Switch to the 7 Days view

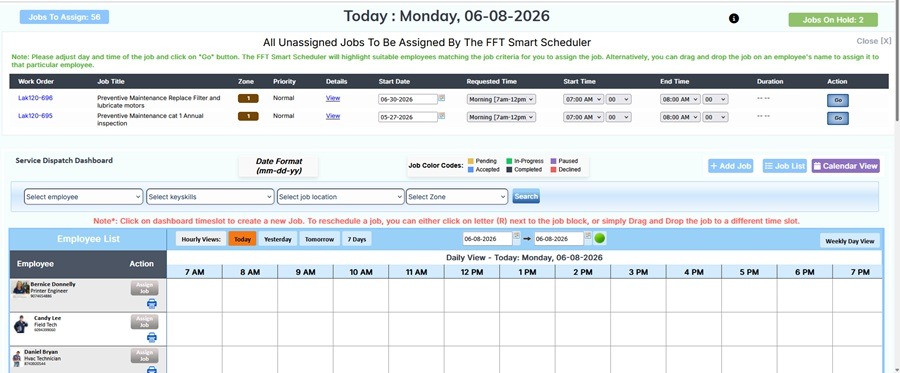coord(356,239)
